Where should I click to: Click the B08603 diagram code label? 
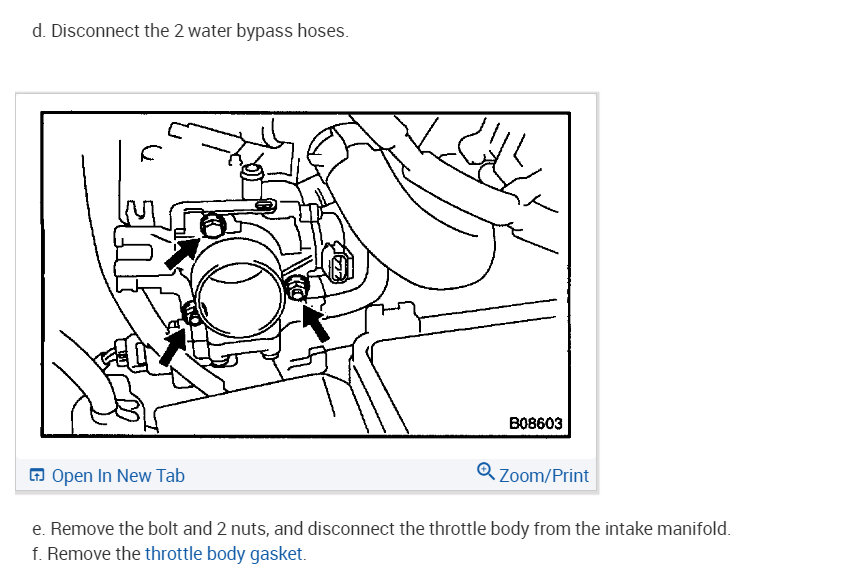535,423
